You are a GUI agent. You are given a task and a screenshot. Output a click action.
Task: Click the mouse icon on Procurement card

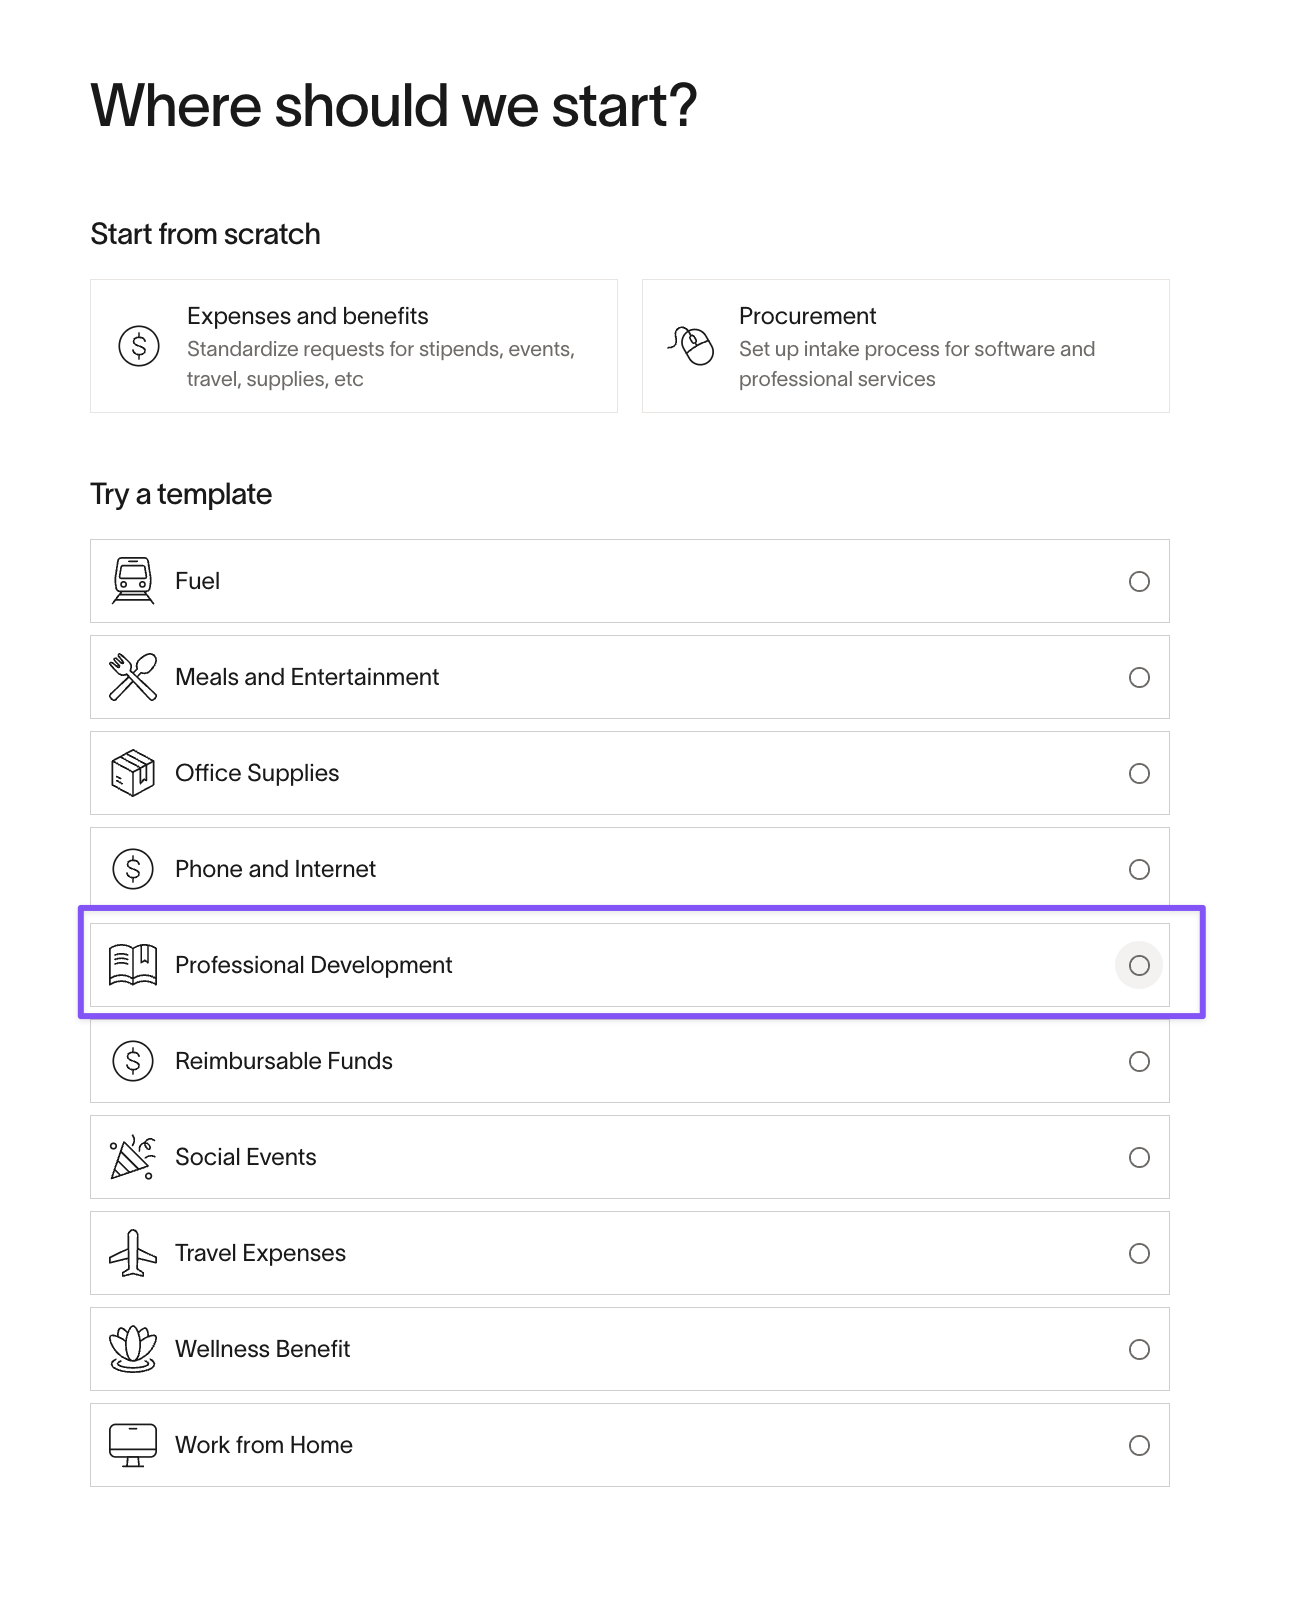(x=691, y=346)
